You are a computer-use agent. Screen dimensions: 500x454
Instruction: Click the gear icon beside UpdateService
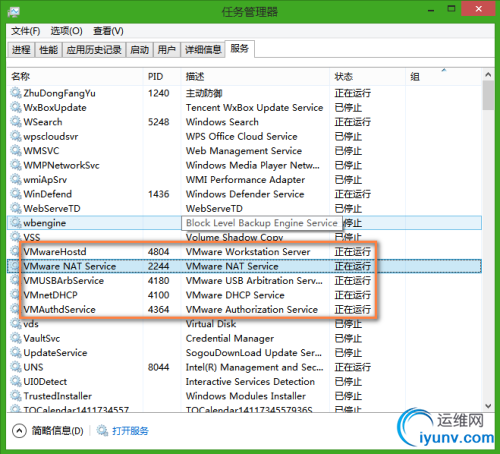(x=16, y=353)
